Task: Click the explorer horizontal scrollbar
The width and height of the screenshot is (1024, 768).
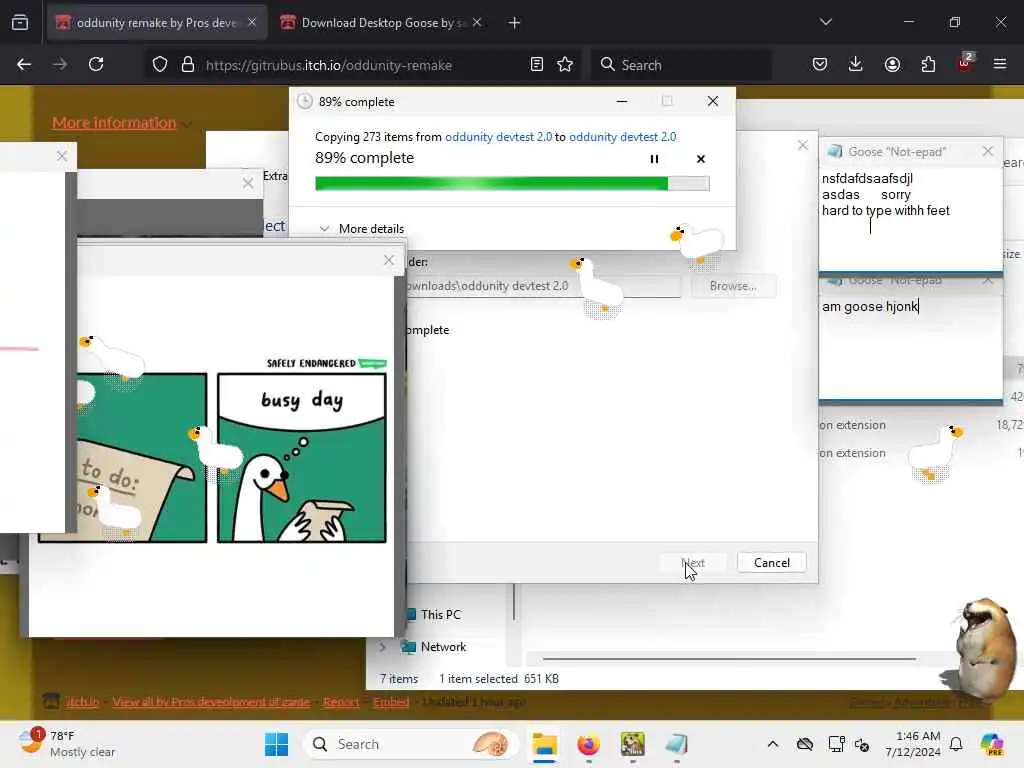Action: pyautogui.click(x=728, y=659)
